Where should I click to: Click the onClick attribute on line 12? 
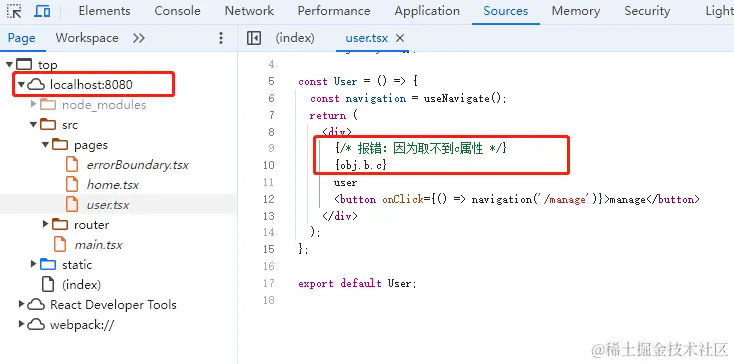pos(404,200)
